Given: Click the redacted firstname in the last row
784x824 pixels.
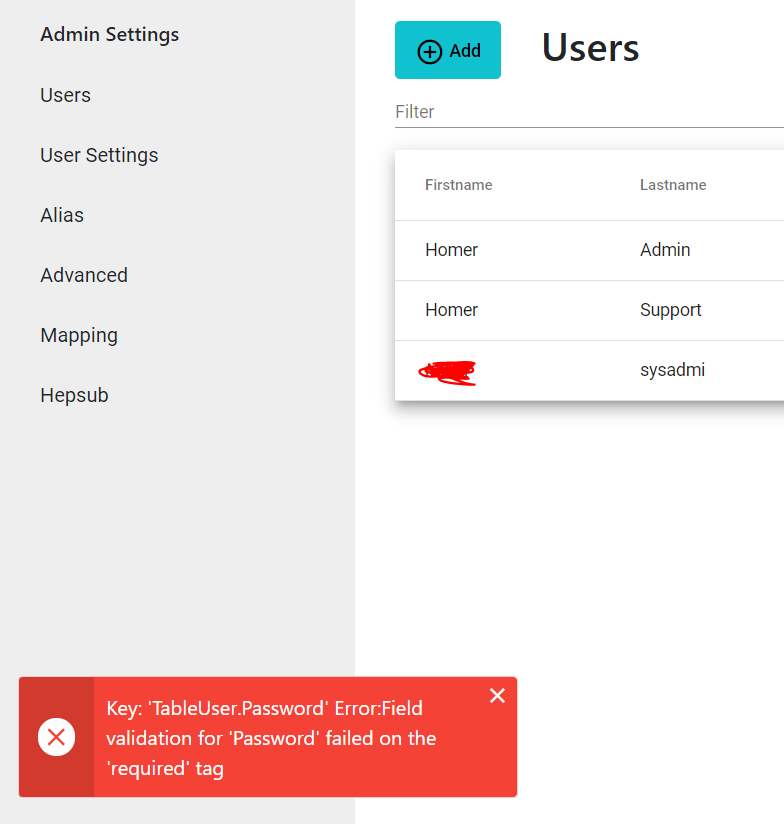Looking at the screenshot, I should (448, 371).
